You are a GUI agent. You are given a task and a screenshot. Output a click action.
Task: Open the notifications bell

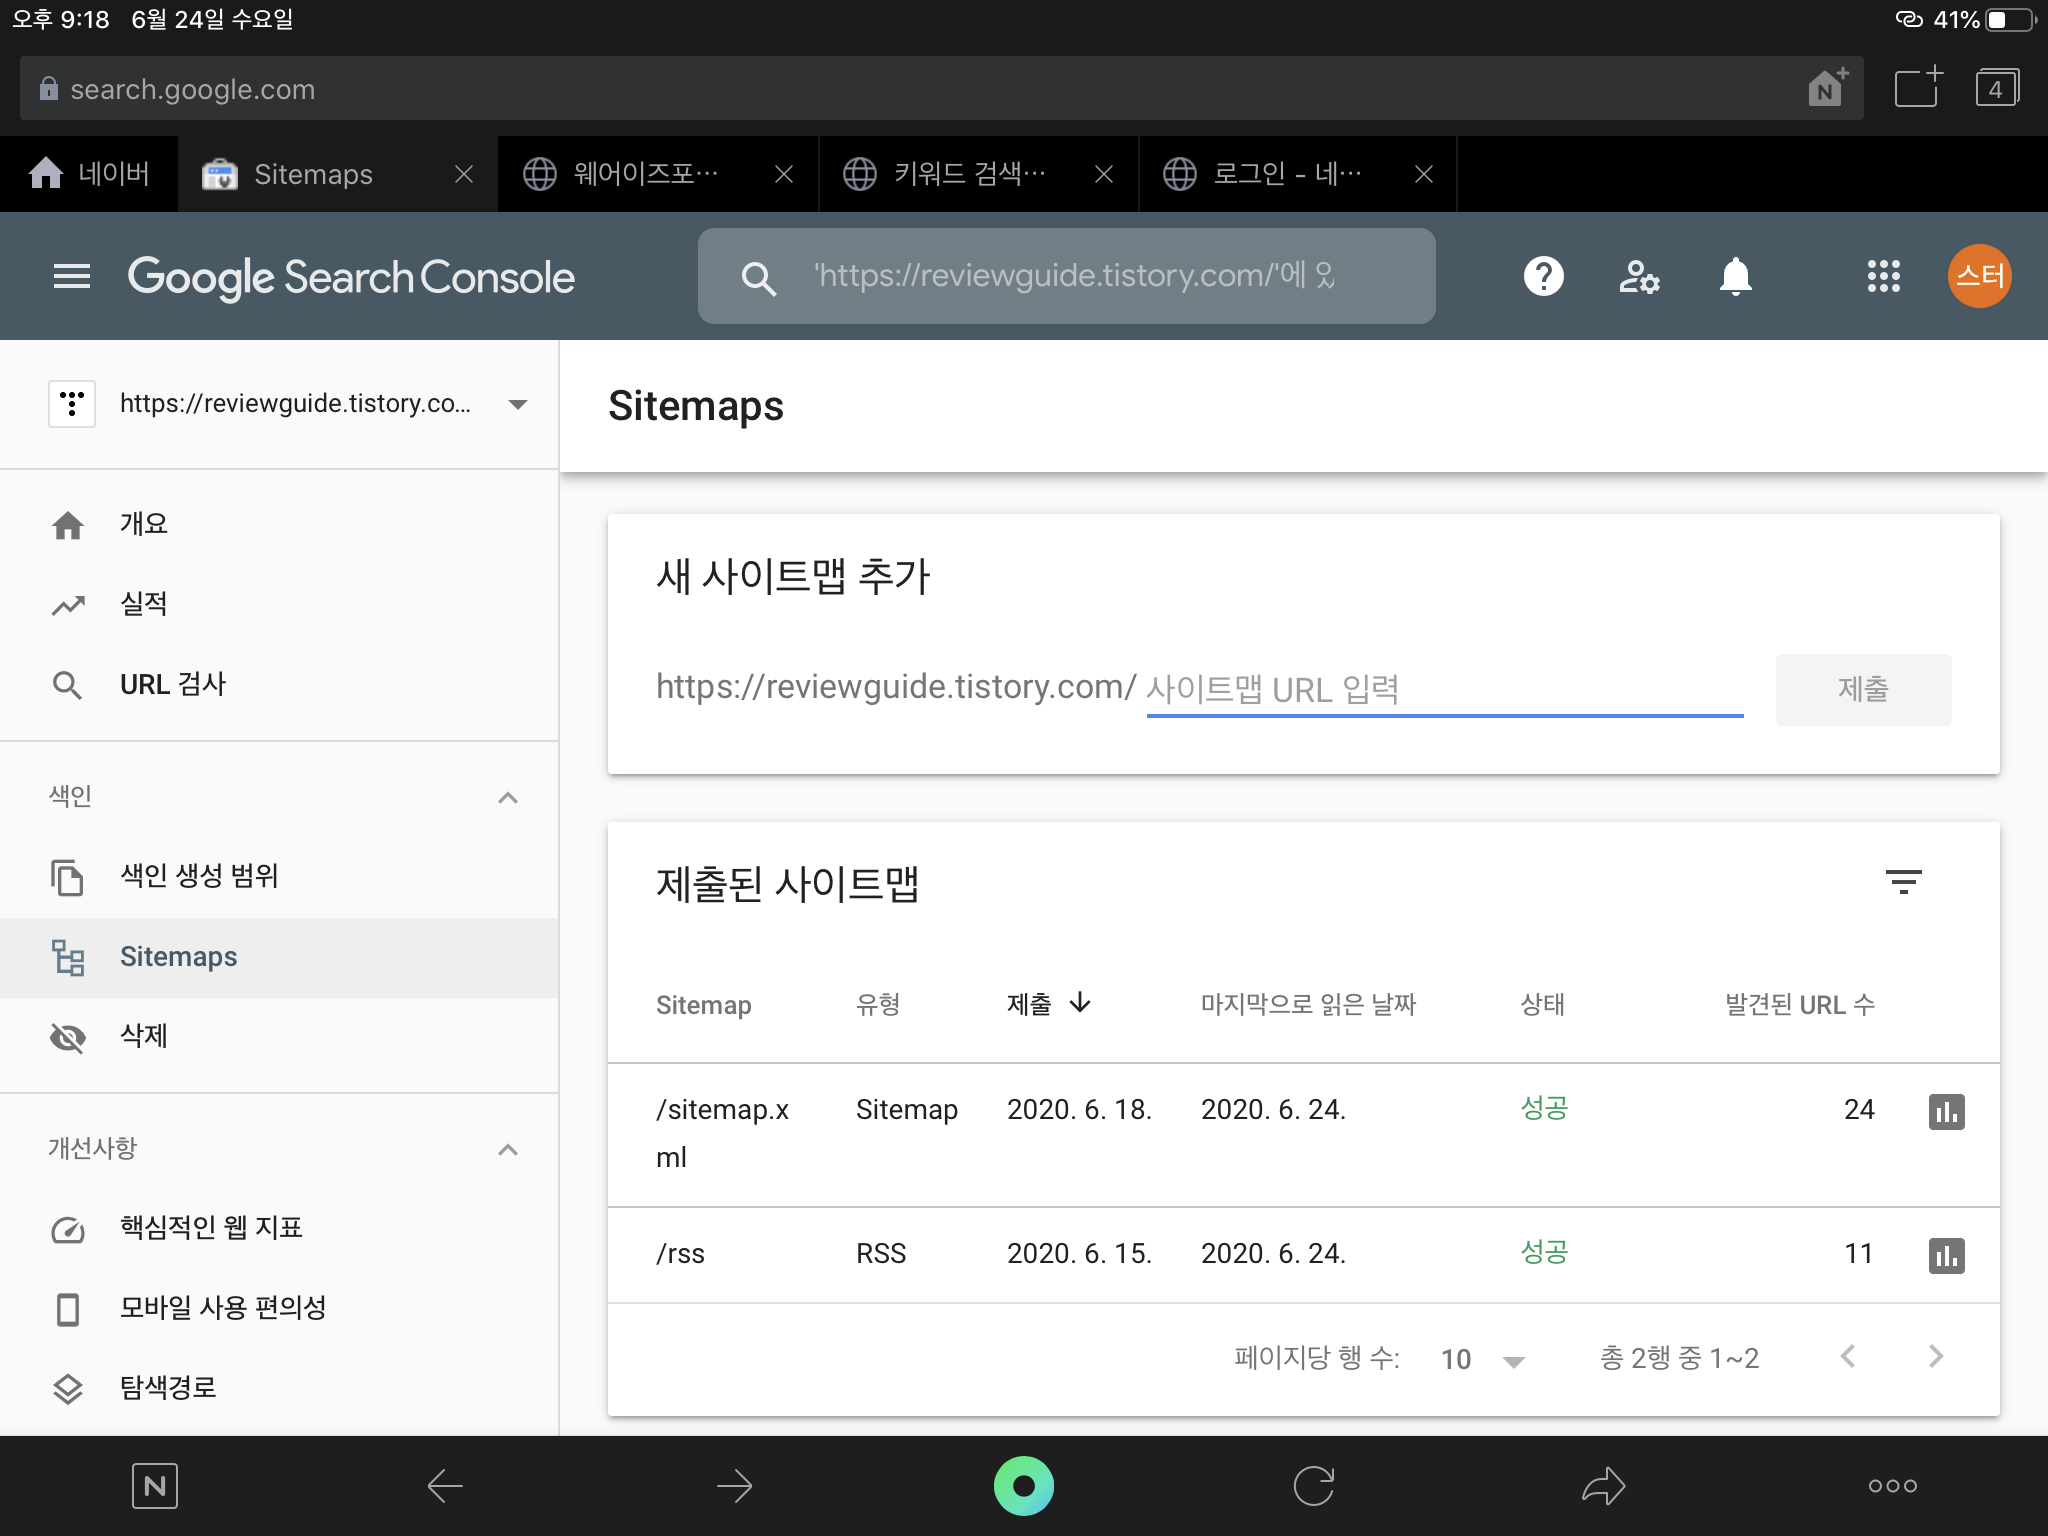(x=1735, y=276)
